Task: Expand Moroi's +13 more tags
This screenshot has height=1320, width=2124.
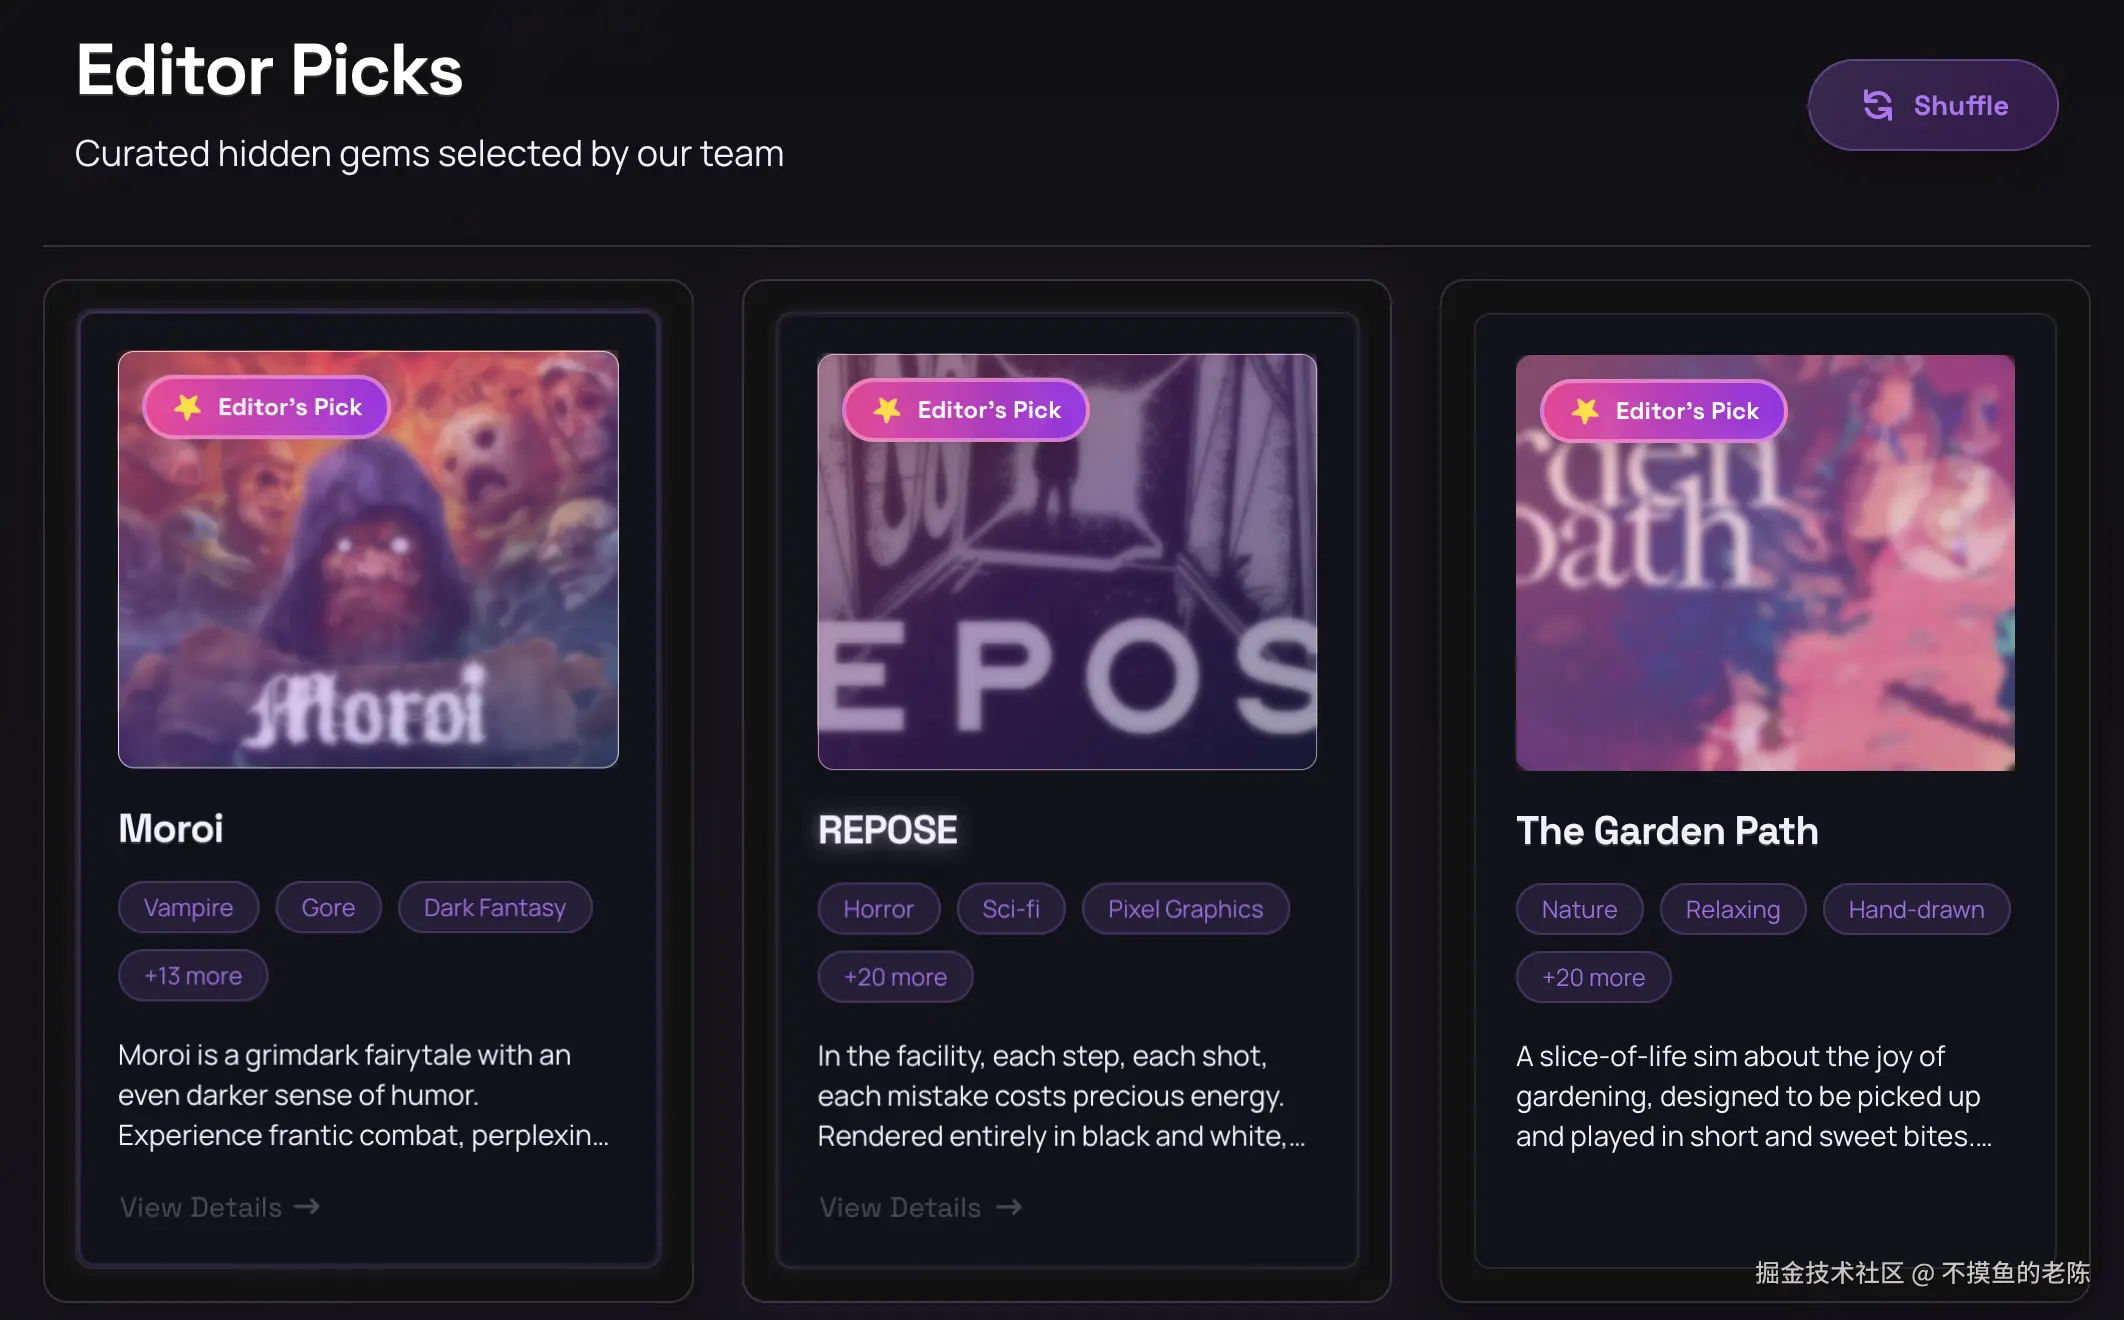Action: 193,975
